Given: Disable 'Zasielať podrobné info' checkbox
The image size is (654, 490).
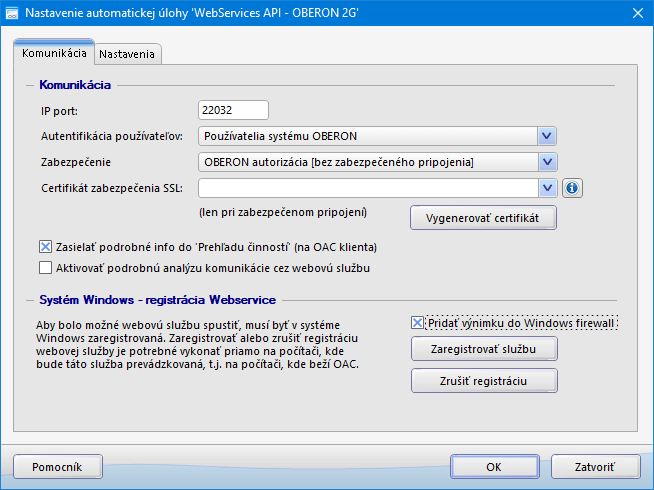Looking at the screenshot, I should (45, 246).
